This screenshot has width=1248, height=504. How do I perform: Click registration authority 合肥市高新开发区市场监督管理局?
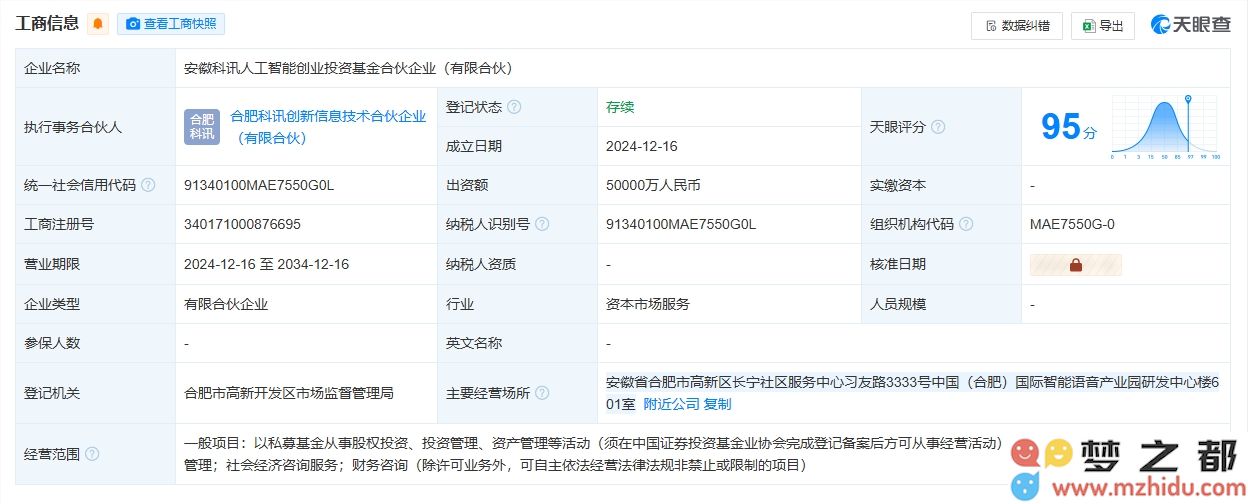click(289, 393)
